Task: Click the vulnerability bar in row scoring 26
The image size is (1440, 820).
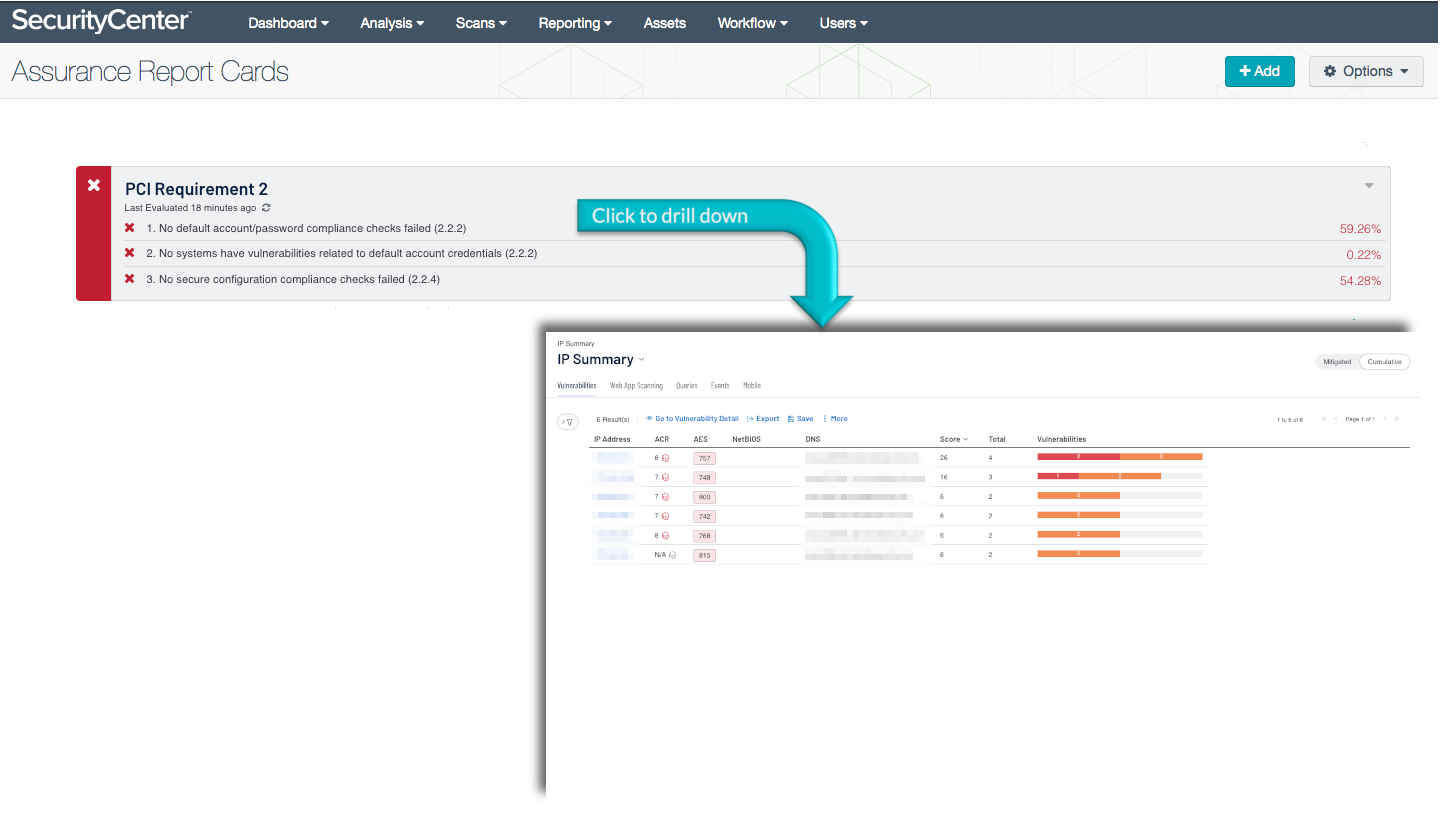Action: pyautogui.click(x=1120, y=457)
